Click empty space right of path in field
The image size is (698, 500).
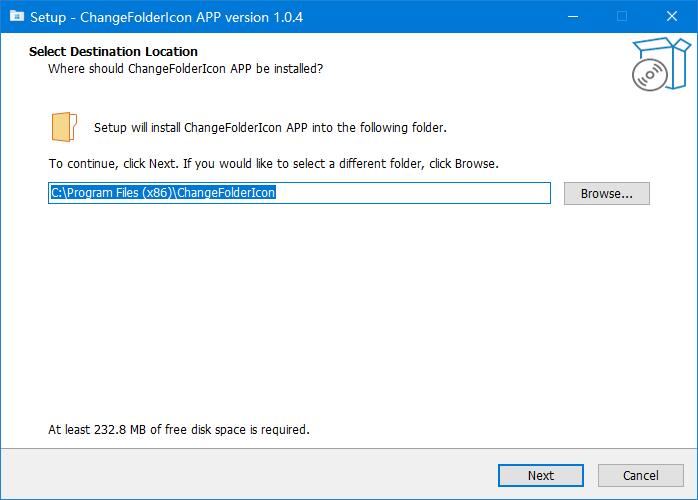(420, 193)
